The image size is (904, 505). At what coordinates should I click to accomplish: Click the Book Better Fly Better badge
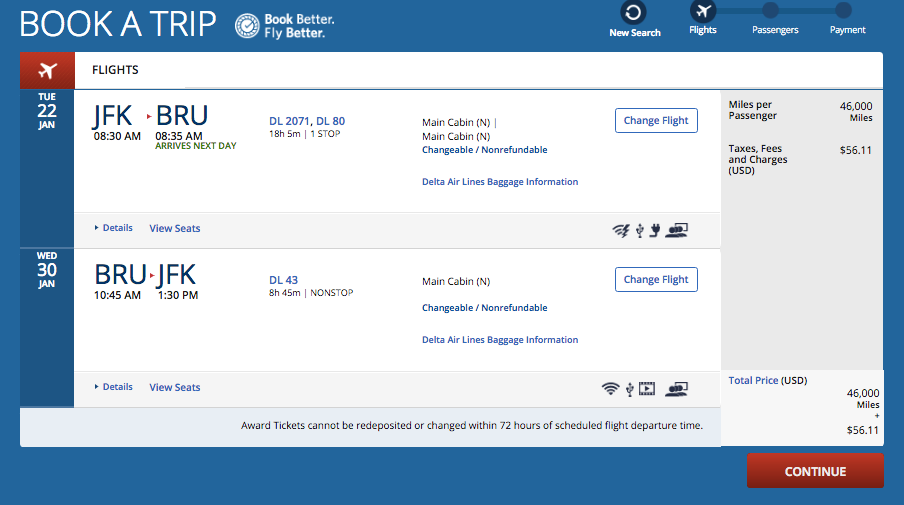tap(285, 26)
